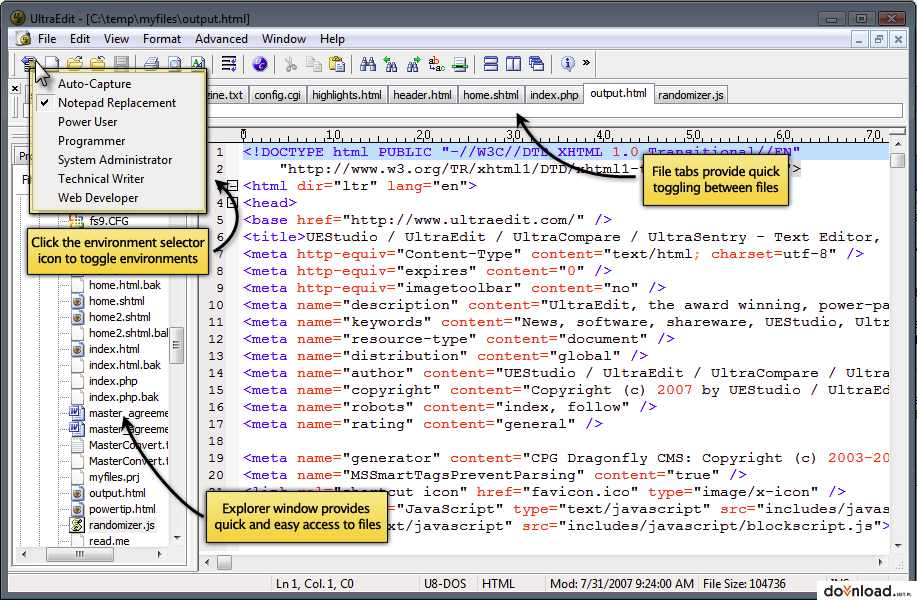
Task: Click Find Next binoculars icon
Action: click(413, 63)
